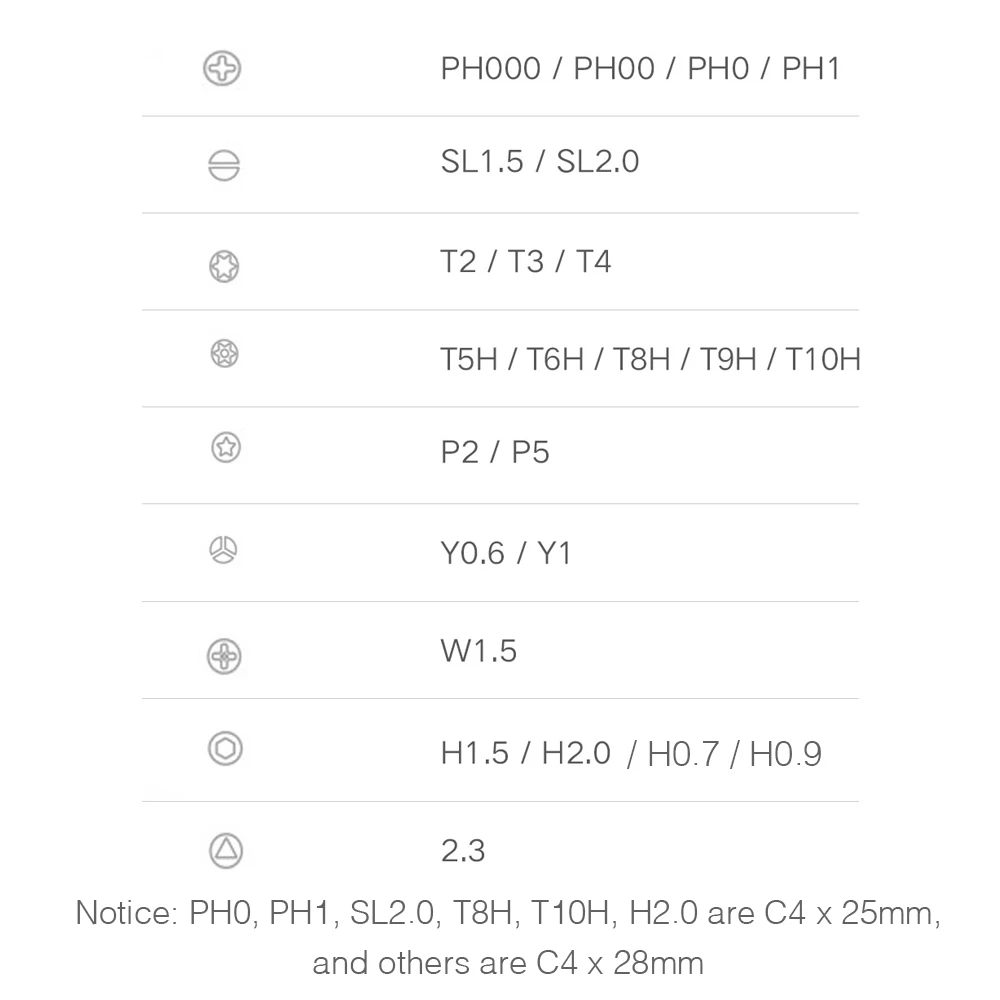
Task: Click the 'and others are C4 x 28mm' text
Action: [x=508, y=963]
